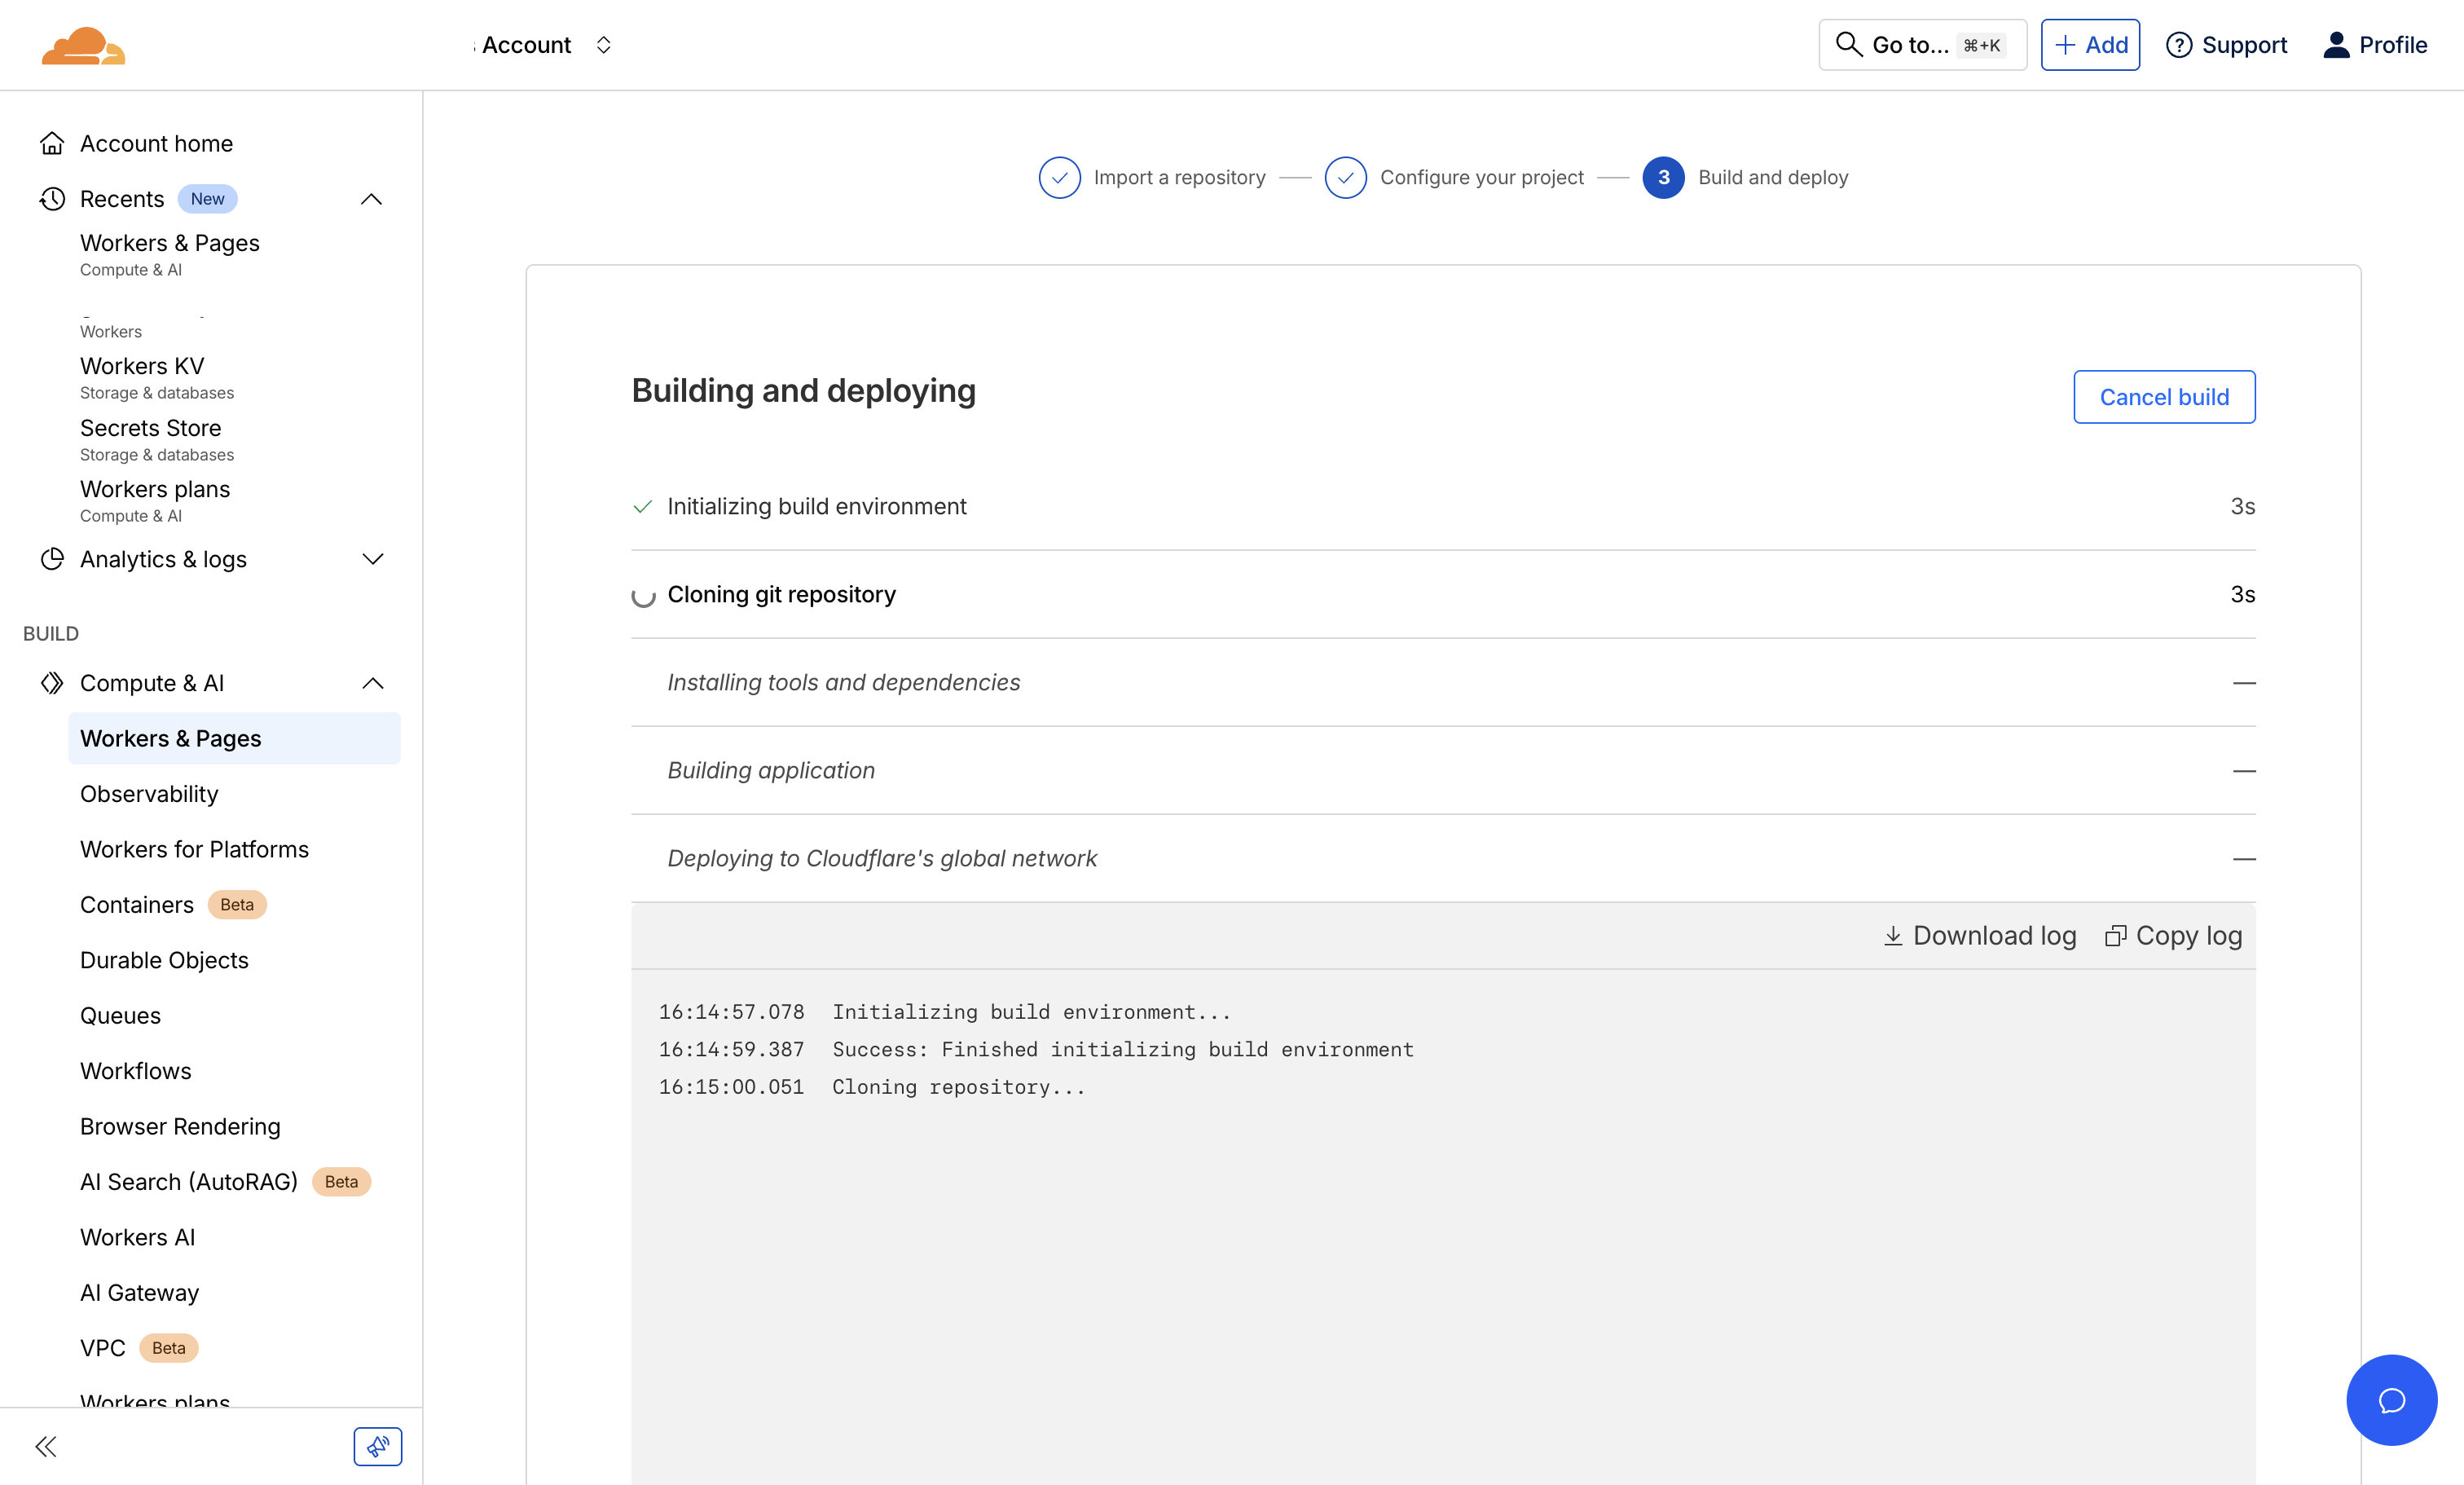Click the Cloudflare logo icon

[84, 44]
